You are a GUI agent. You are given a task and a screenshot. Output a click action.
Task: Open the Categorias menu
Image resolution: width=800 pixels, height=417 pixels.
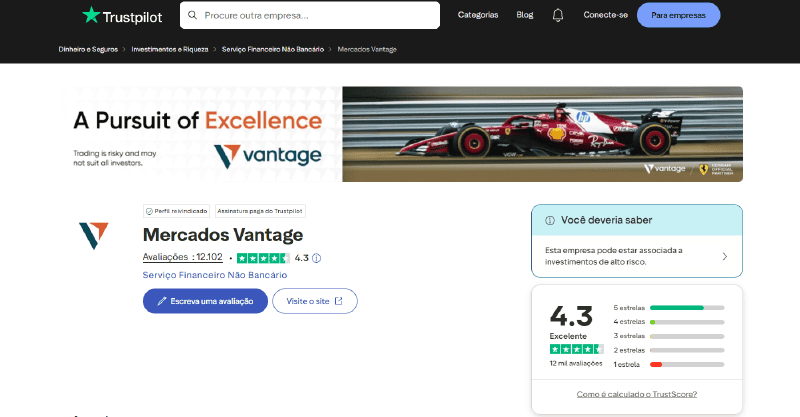[478, 15]
